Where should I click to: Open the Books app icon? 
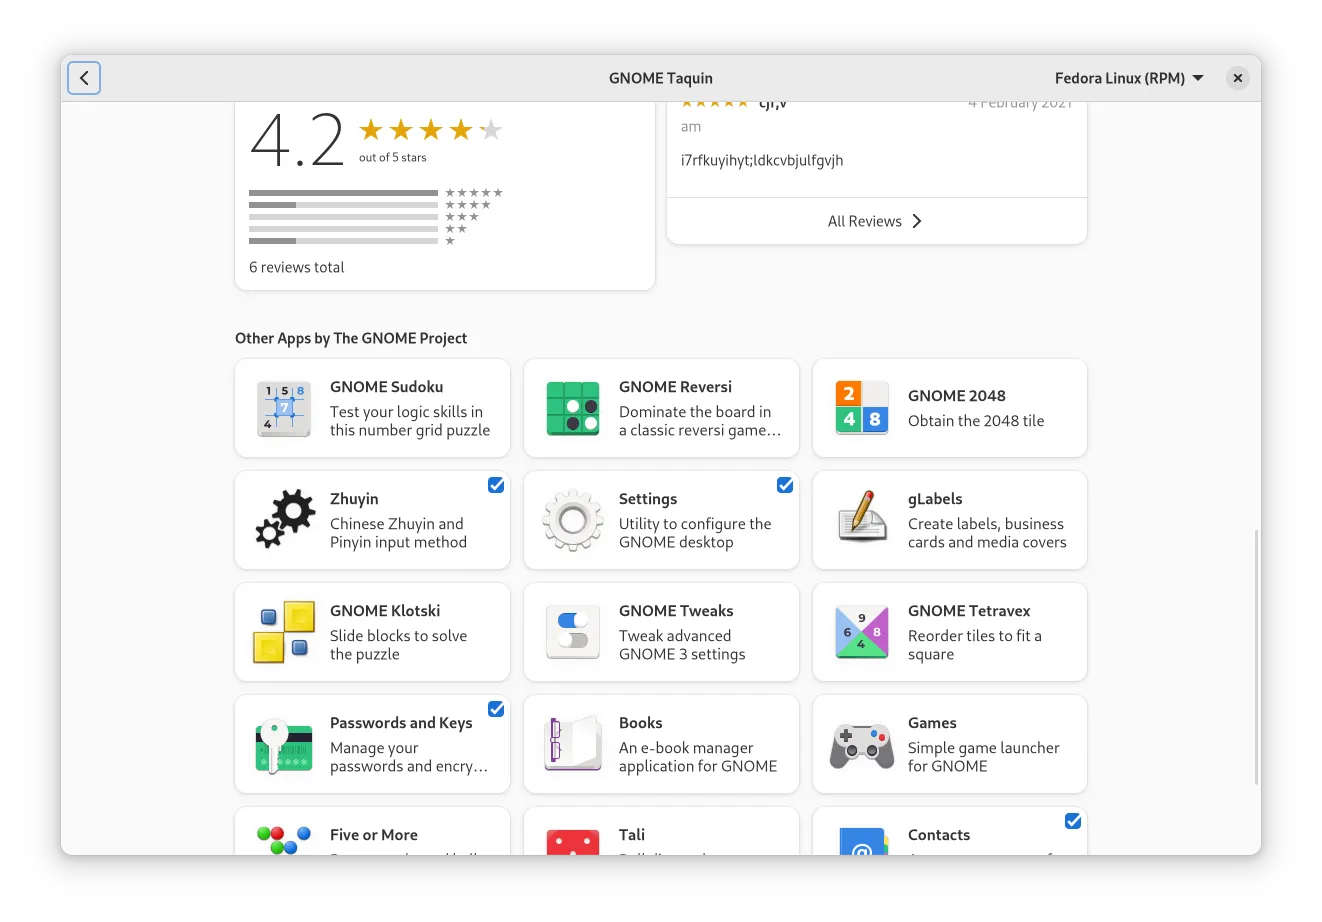pos(573,744)
